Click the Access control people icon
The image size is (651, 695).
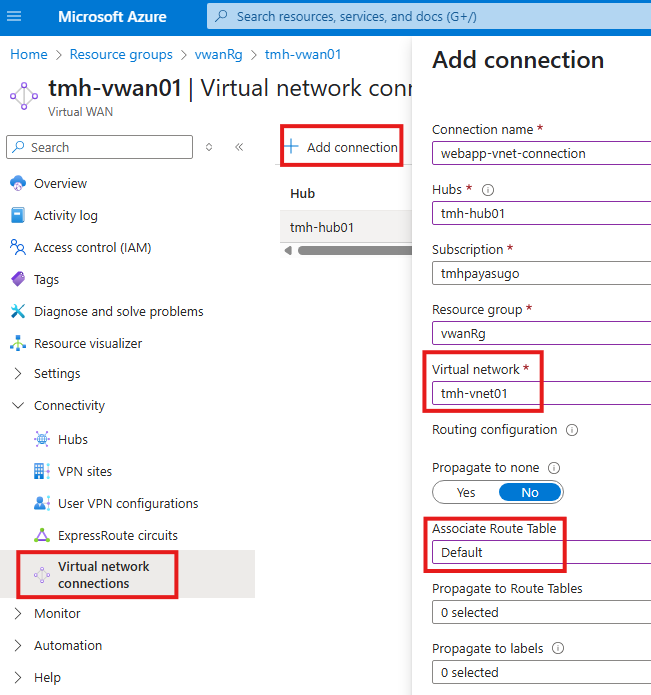18,247
